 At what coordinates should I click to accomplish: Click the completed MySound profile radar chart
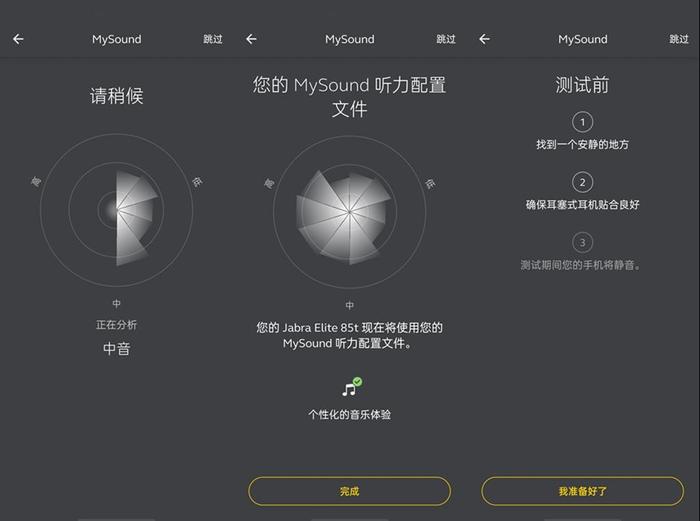click(350, 212)
